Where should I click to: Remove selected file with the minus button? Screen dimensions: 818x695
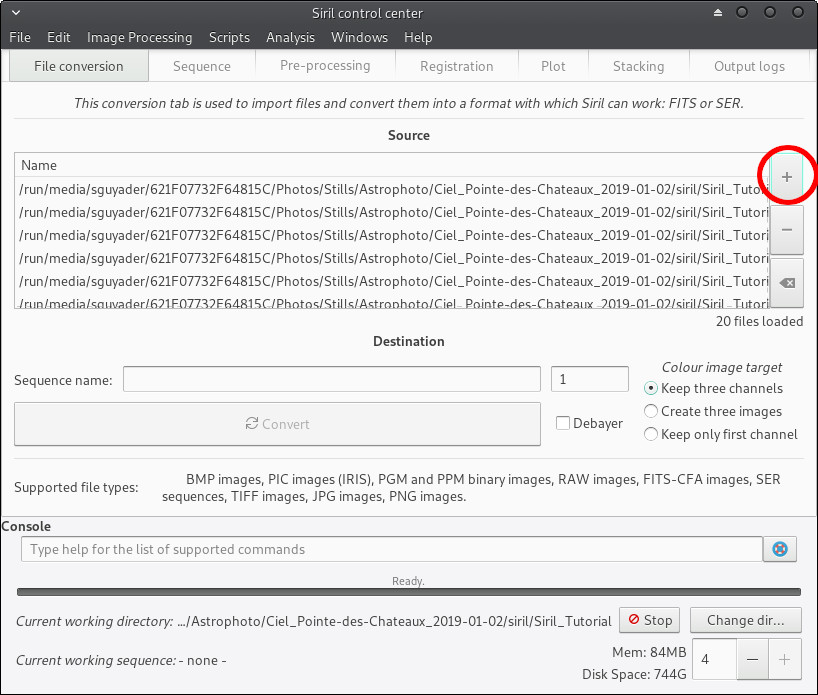(787, 230)
